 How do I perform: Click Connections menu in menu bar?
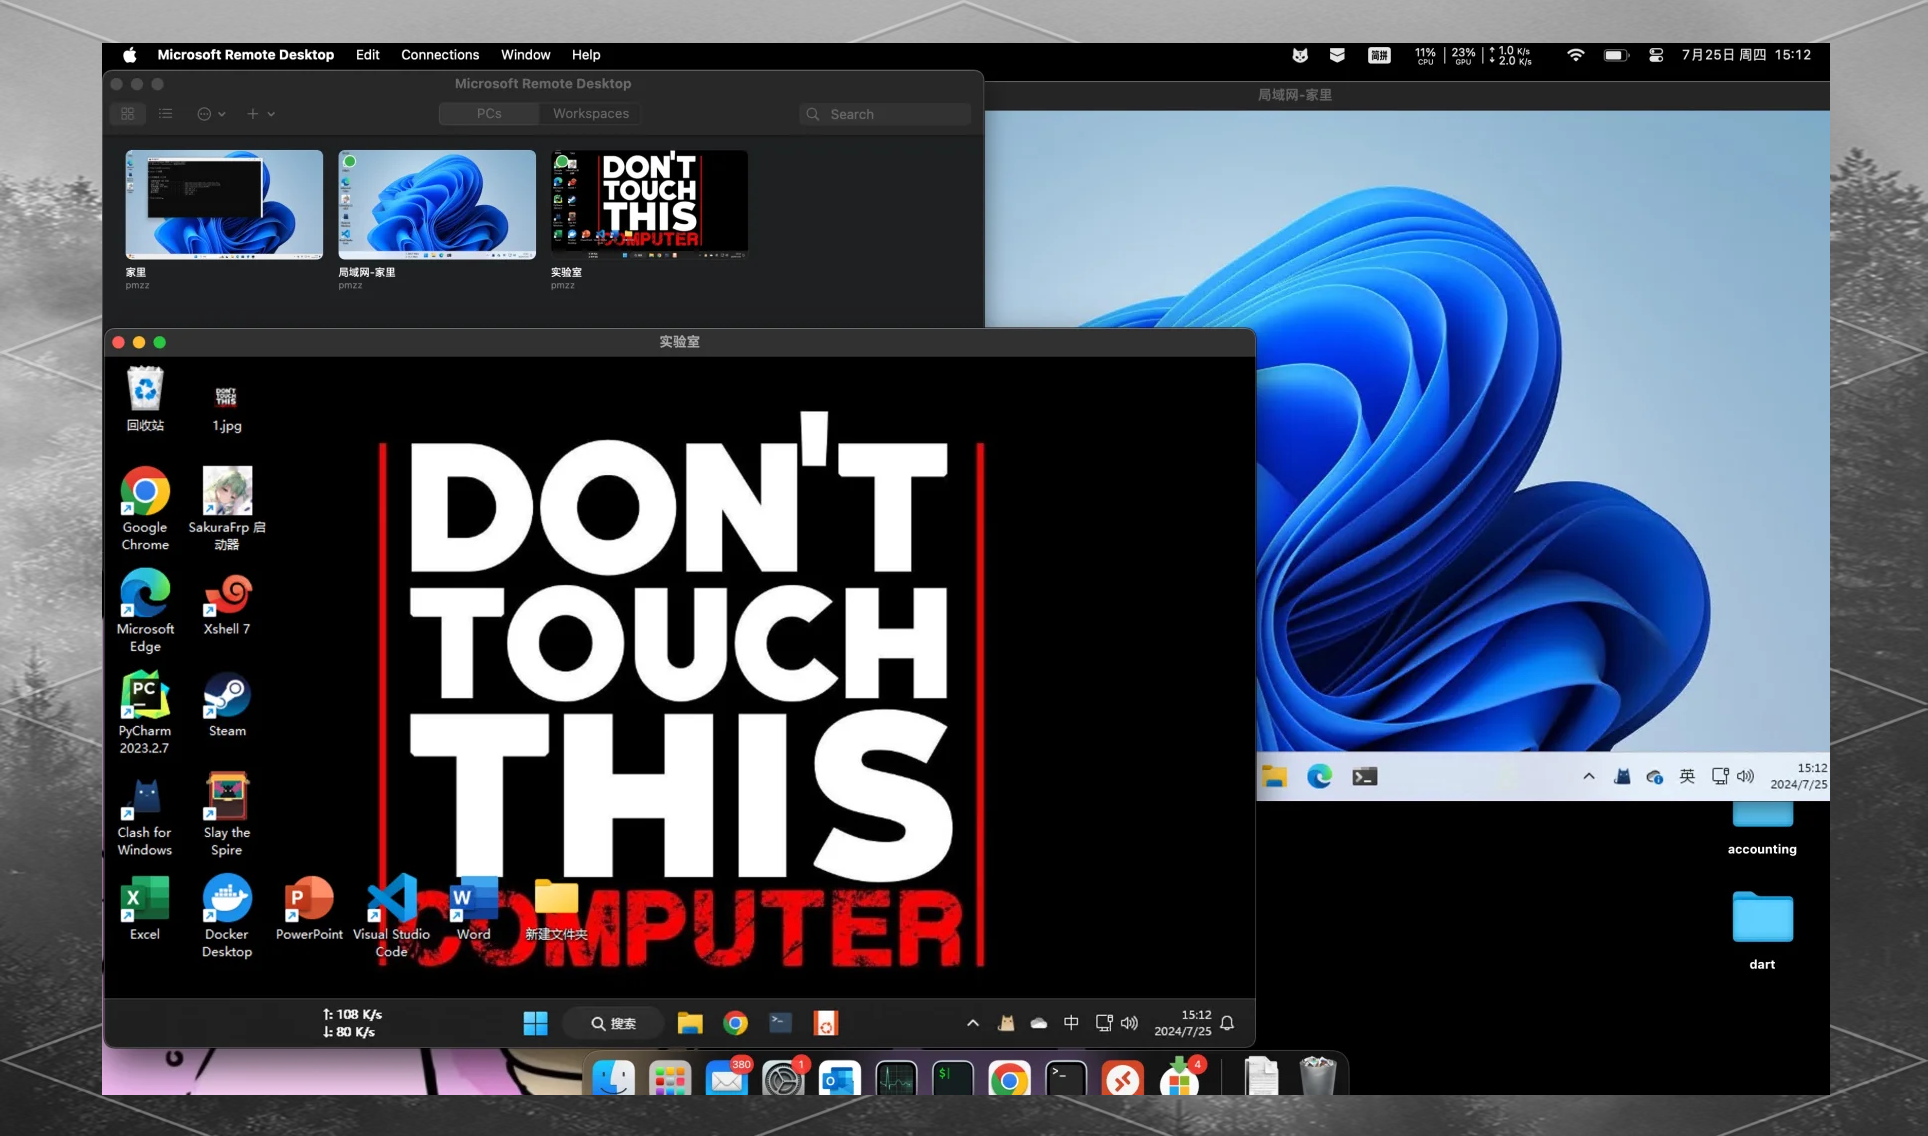coord(439,55)
